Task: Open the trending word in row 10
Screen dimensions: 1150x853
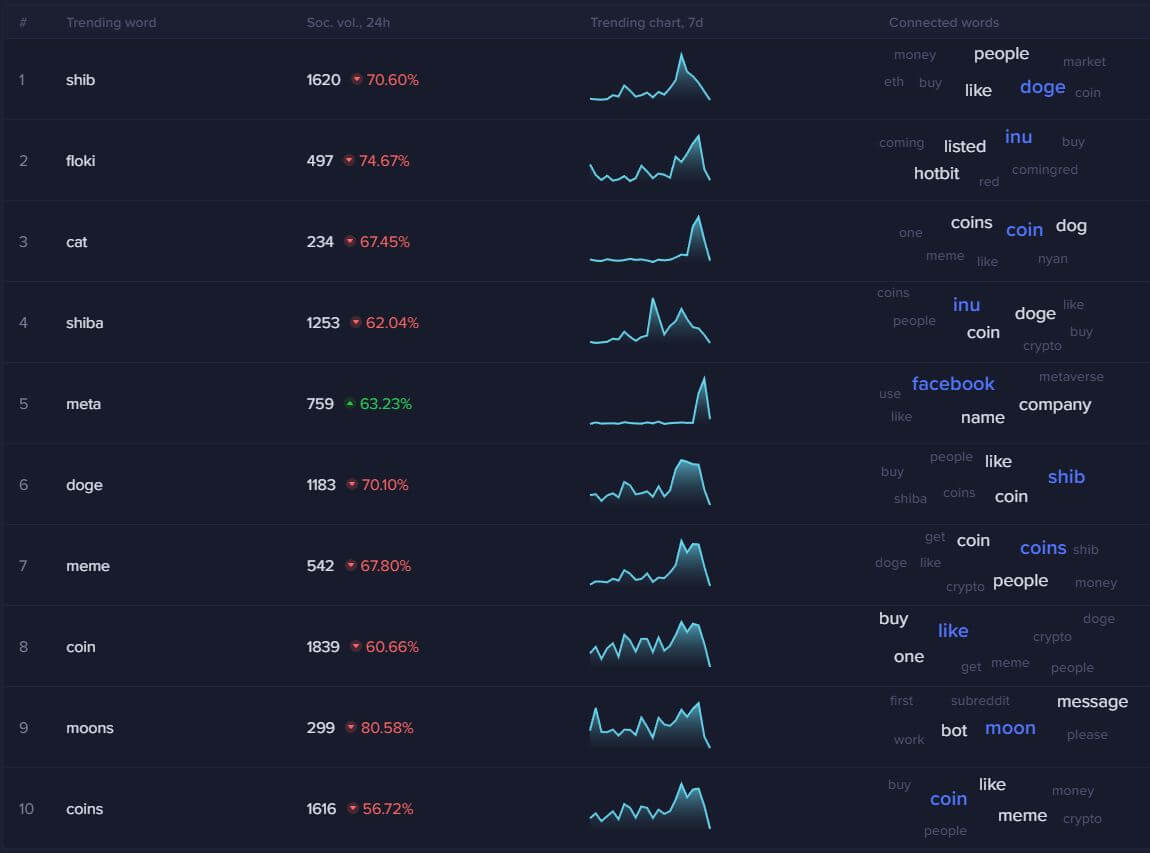Action: click(x=84, y=809)
